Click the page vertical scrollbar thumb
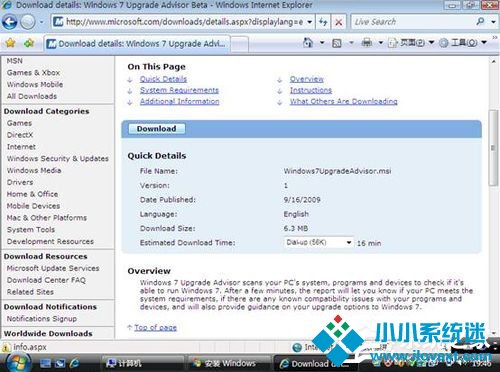 tap(493, 148)
